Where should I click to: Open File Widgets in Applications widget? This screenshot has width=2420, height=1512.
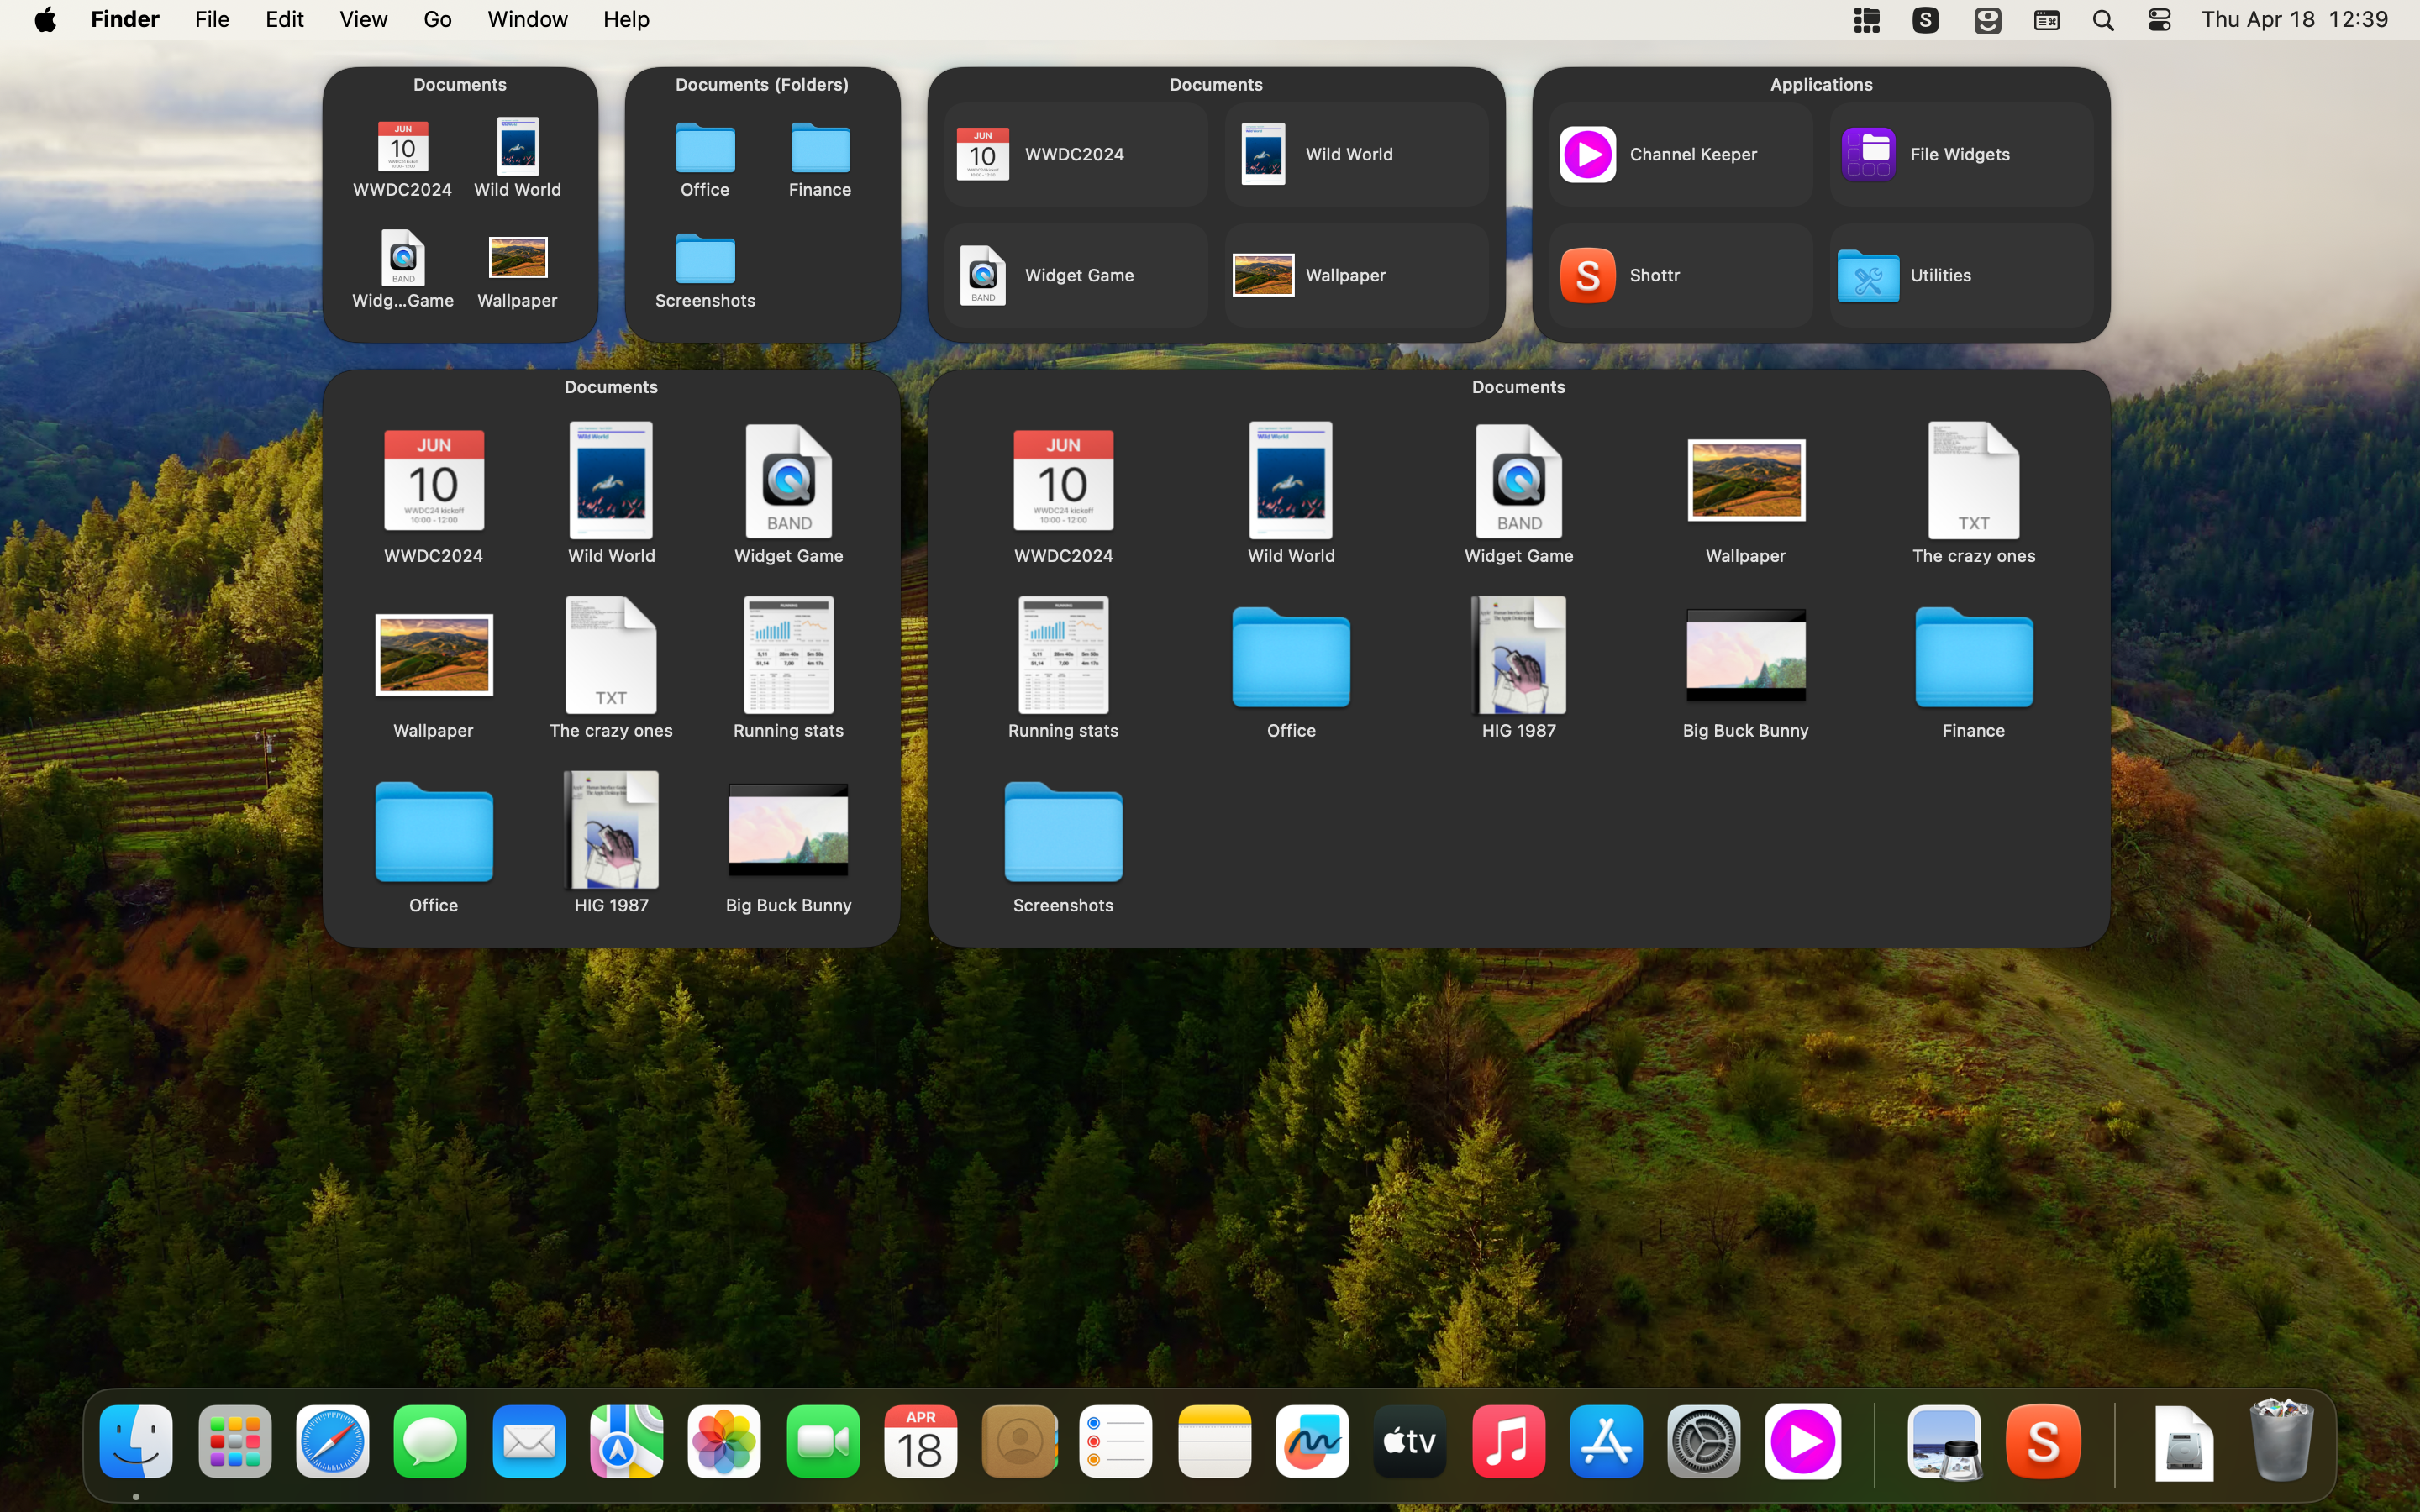[1961, 155]
